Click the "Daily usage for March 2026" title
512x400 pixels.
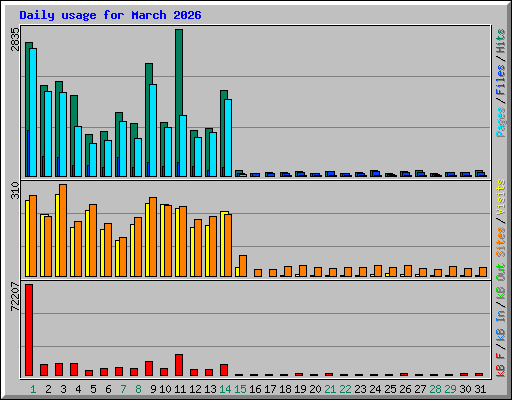tap(110, 15)
